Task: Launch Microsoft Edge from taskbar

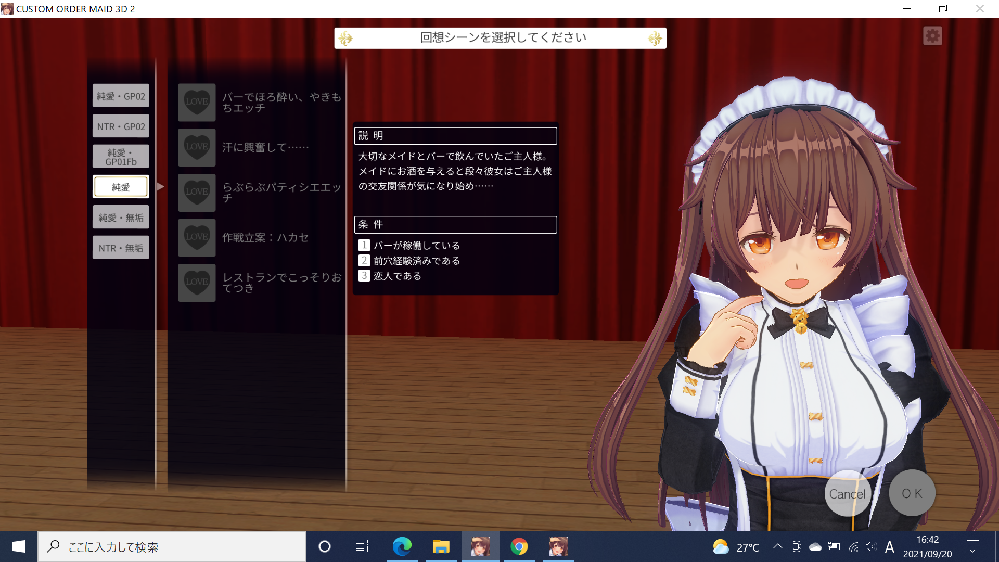Action: 402,547
